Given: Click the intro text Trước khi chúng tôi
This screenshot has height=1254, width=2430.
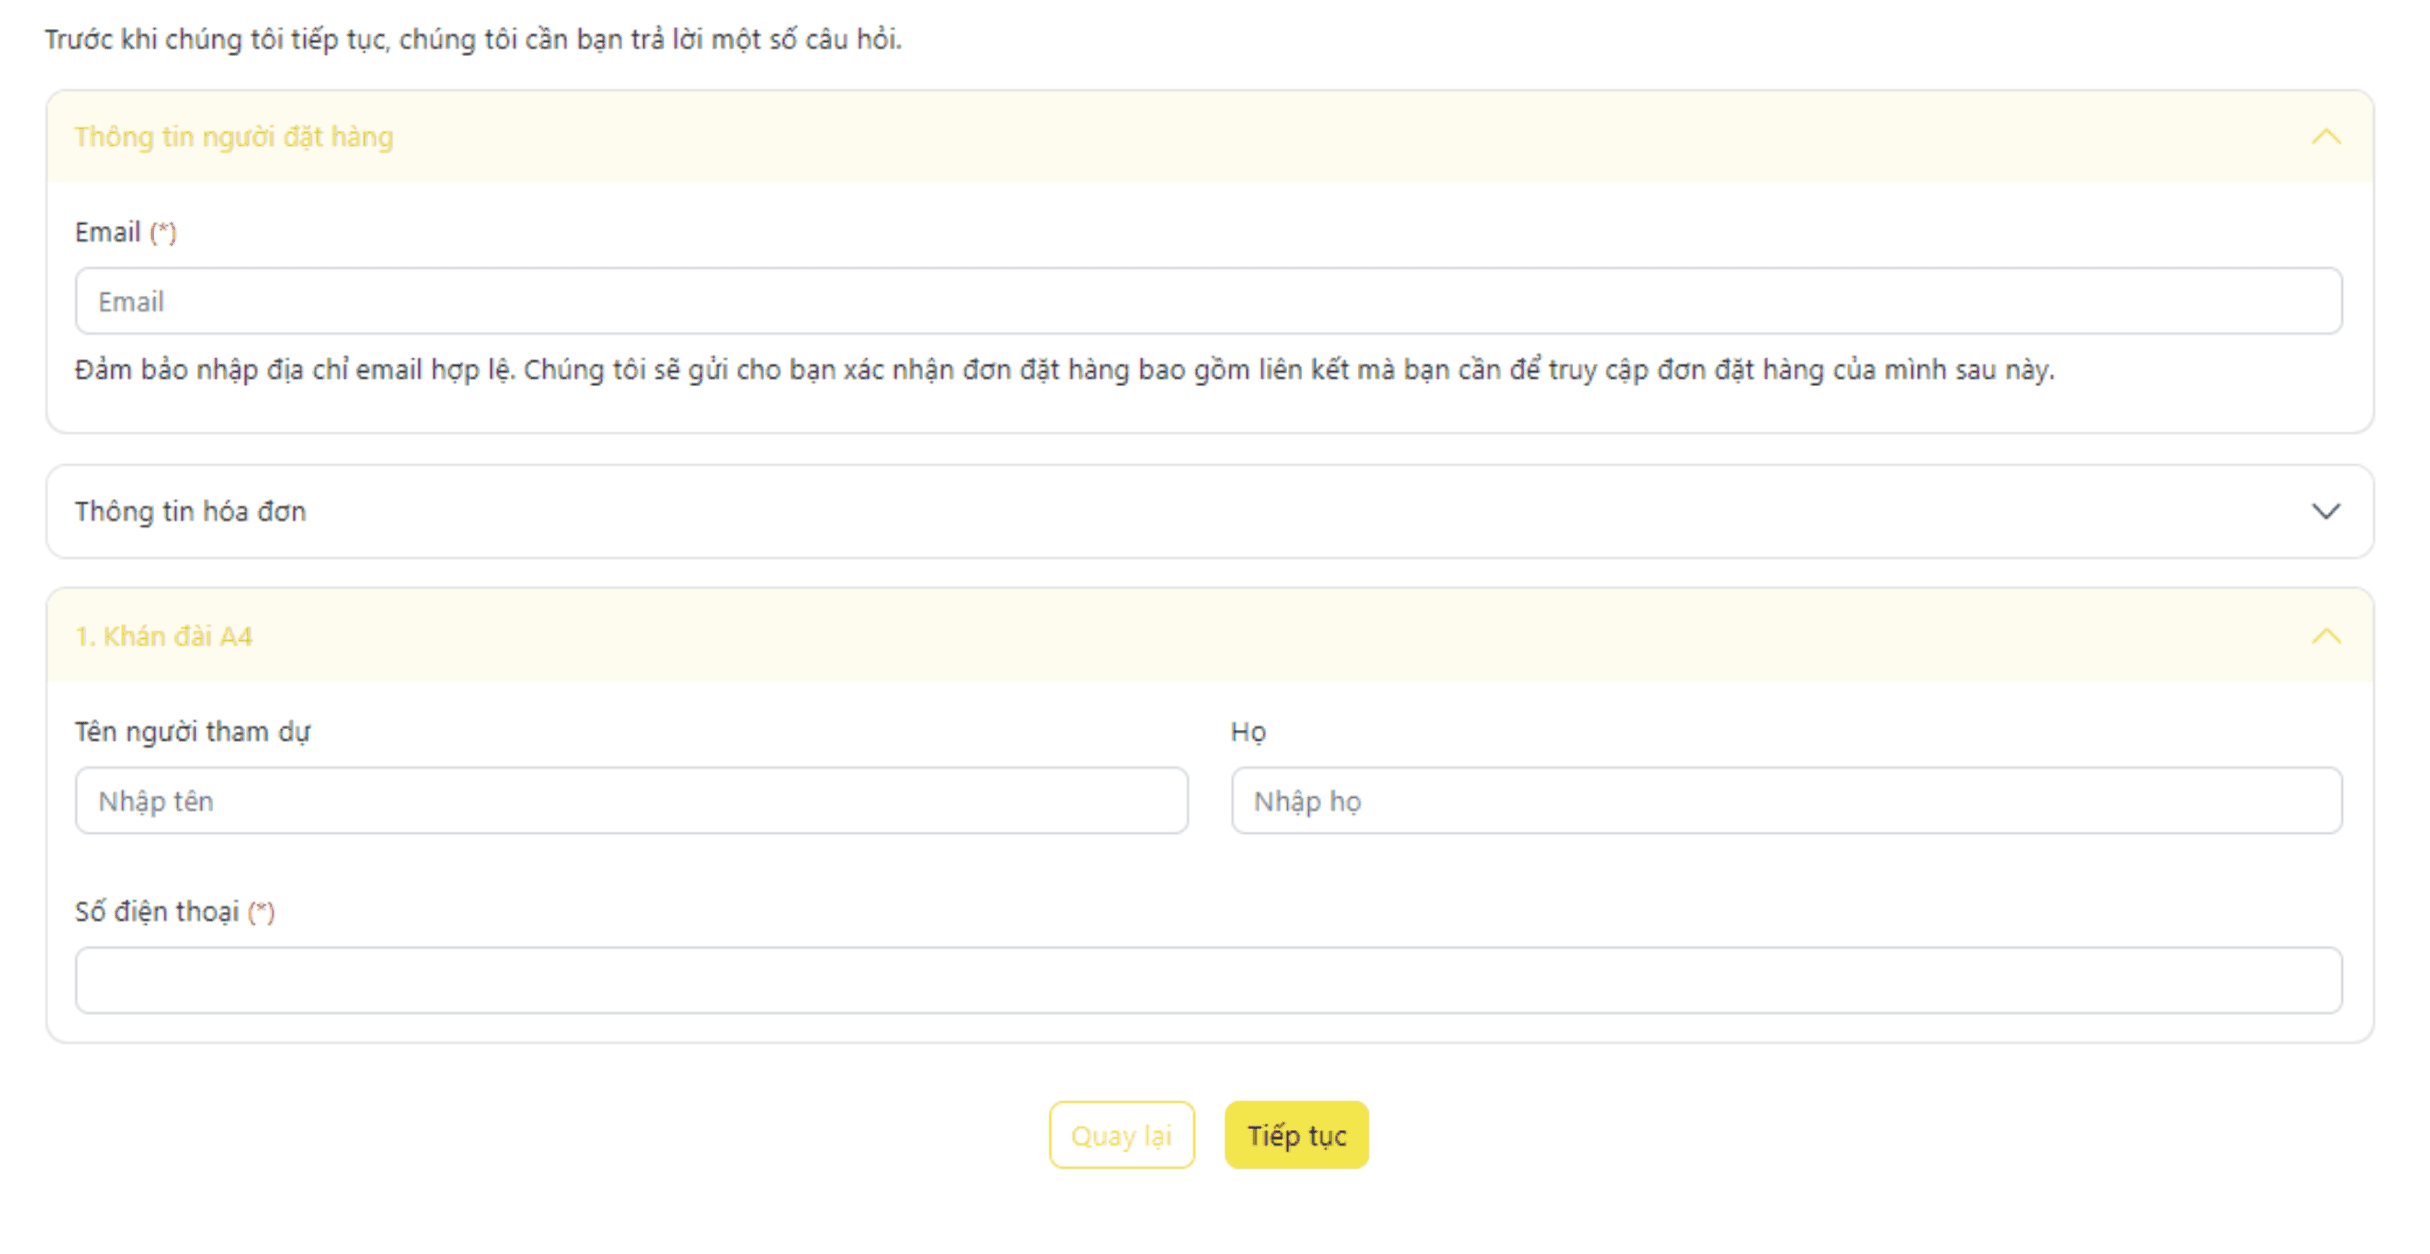Looking at the screenshot, I should pos(473,39).
